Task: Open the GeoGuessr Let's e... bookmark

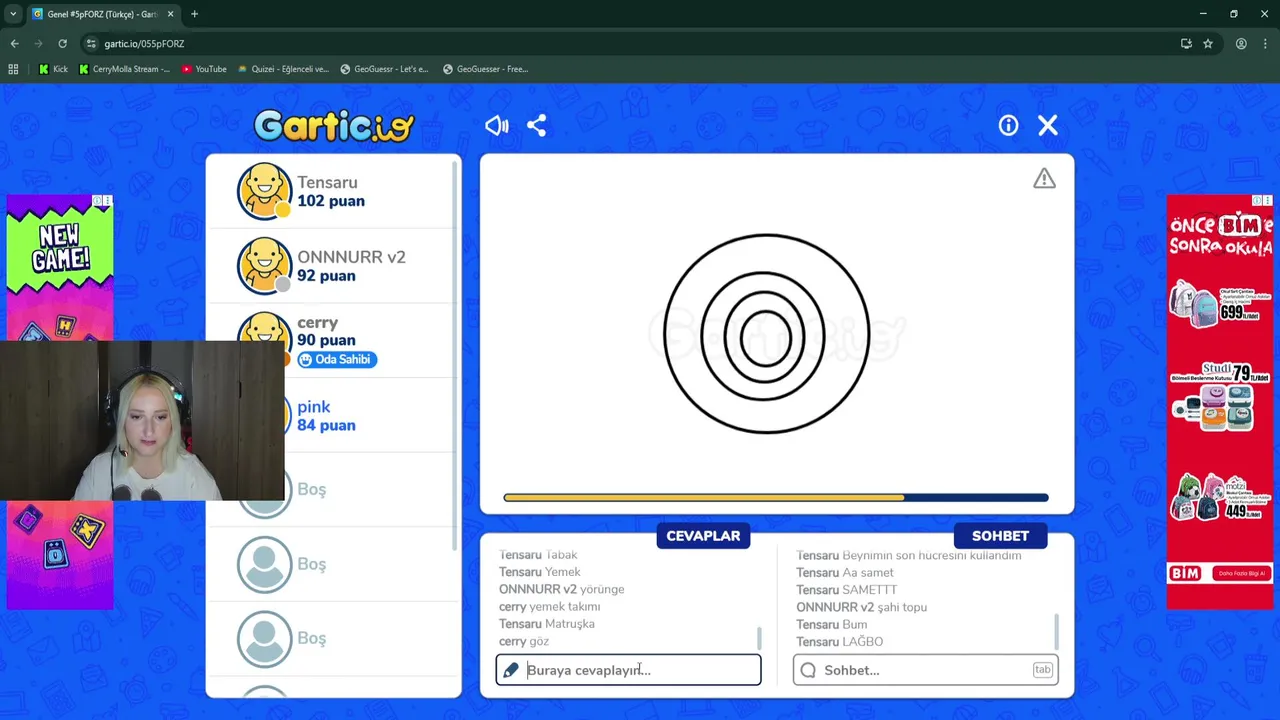Action: 384,69
